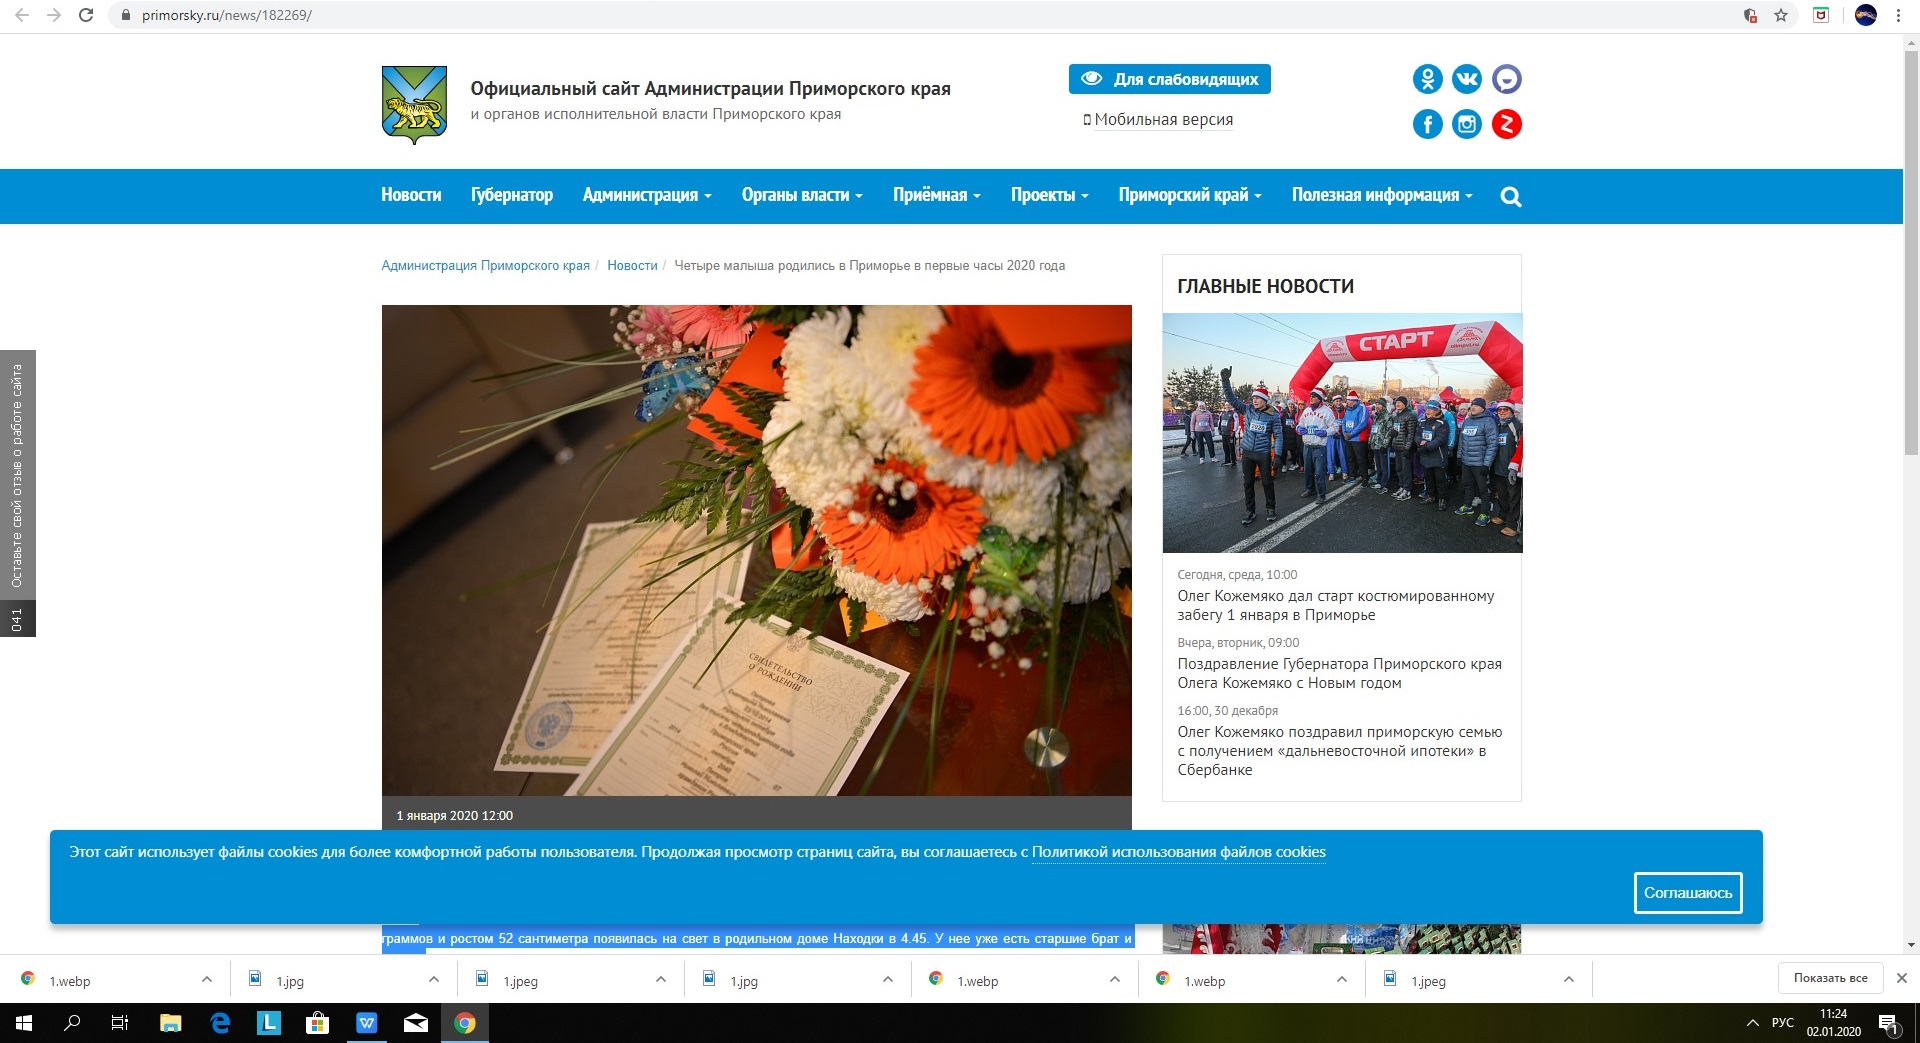Viewport: 1920px width, 1043px height.
Task: Click the scrollbar down arrow
Action: pos(1911,945)
